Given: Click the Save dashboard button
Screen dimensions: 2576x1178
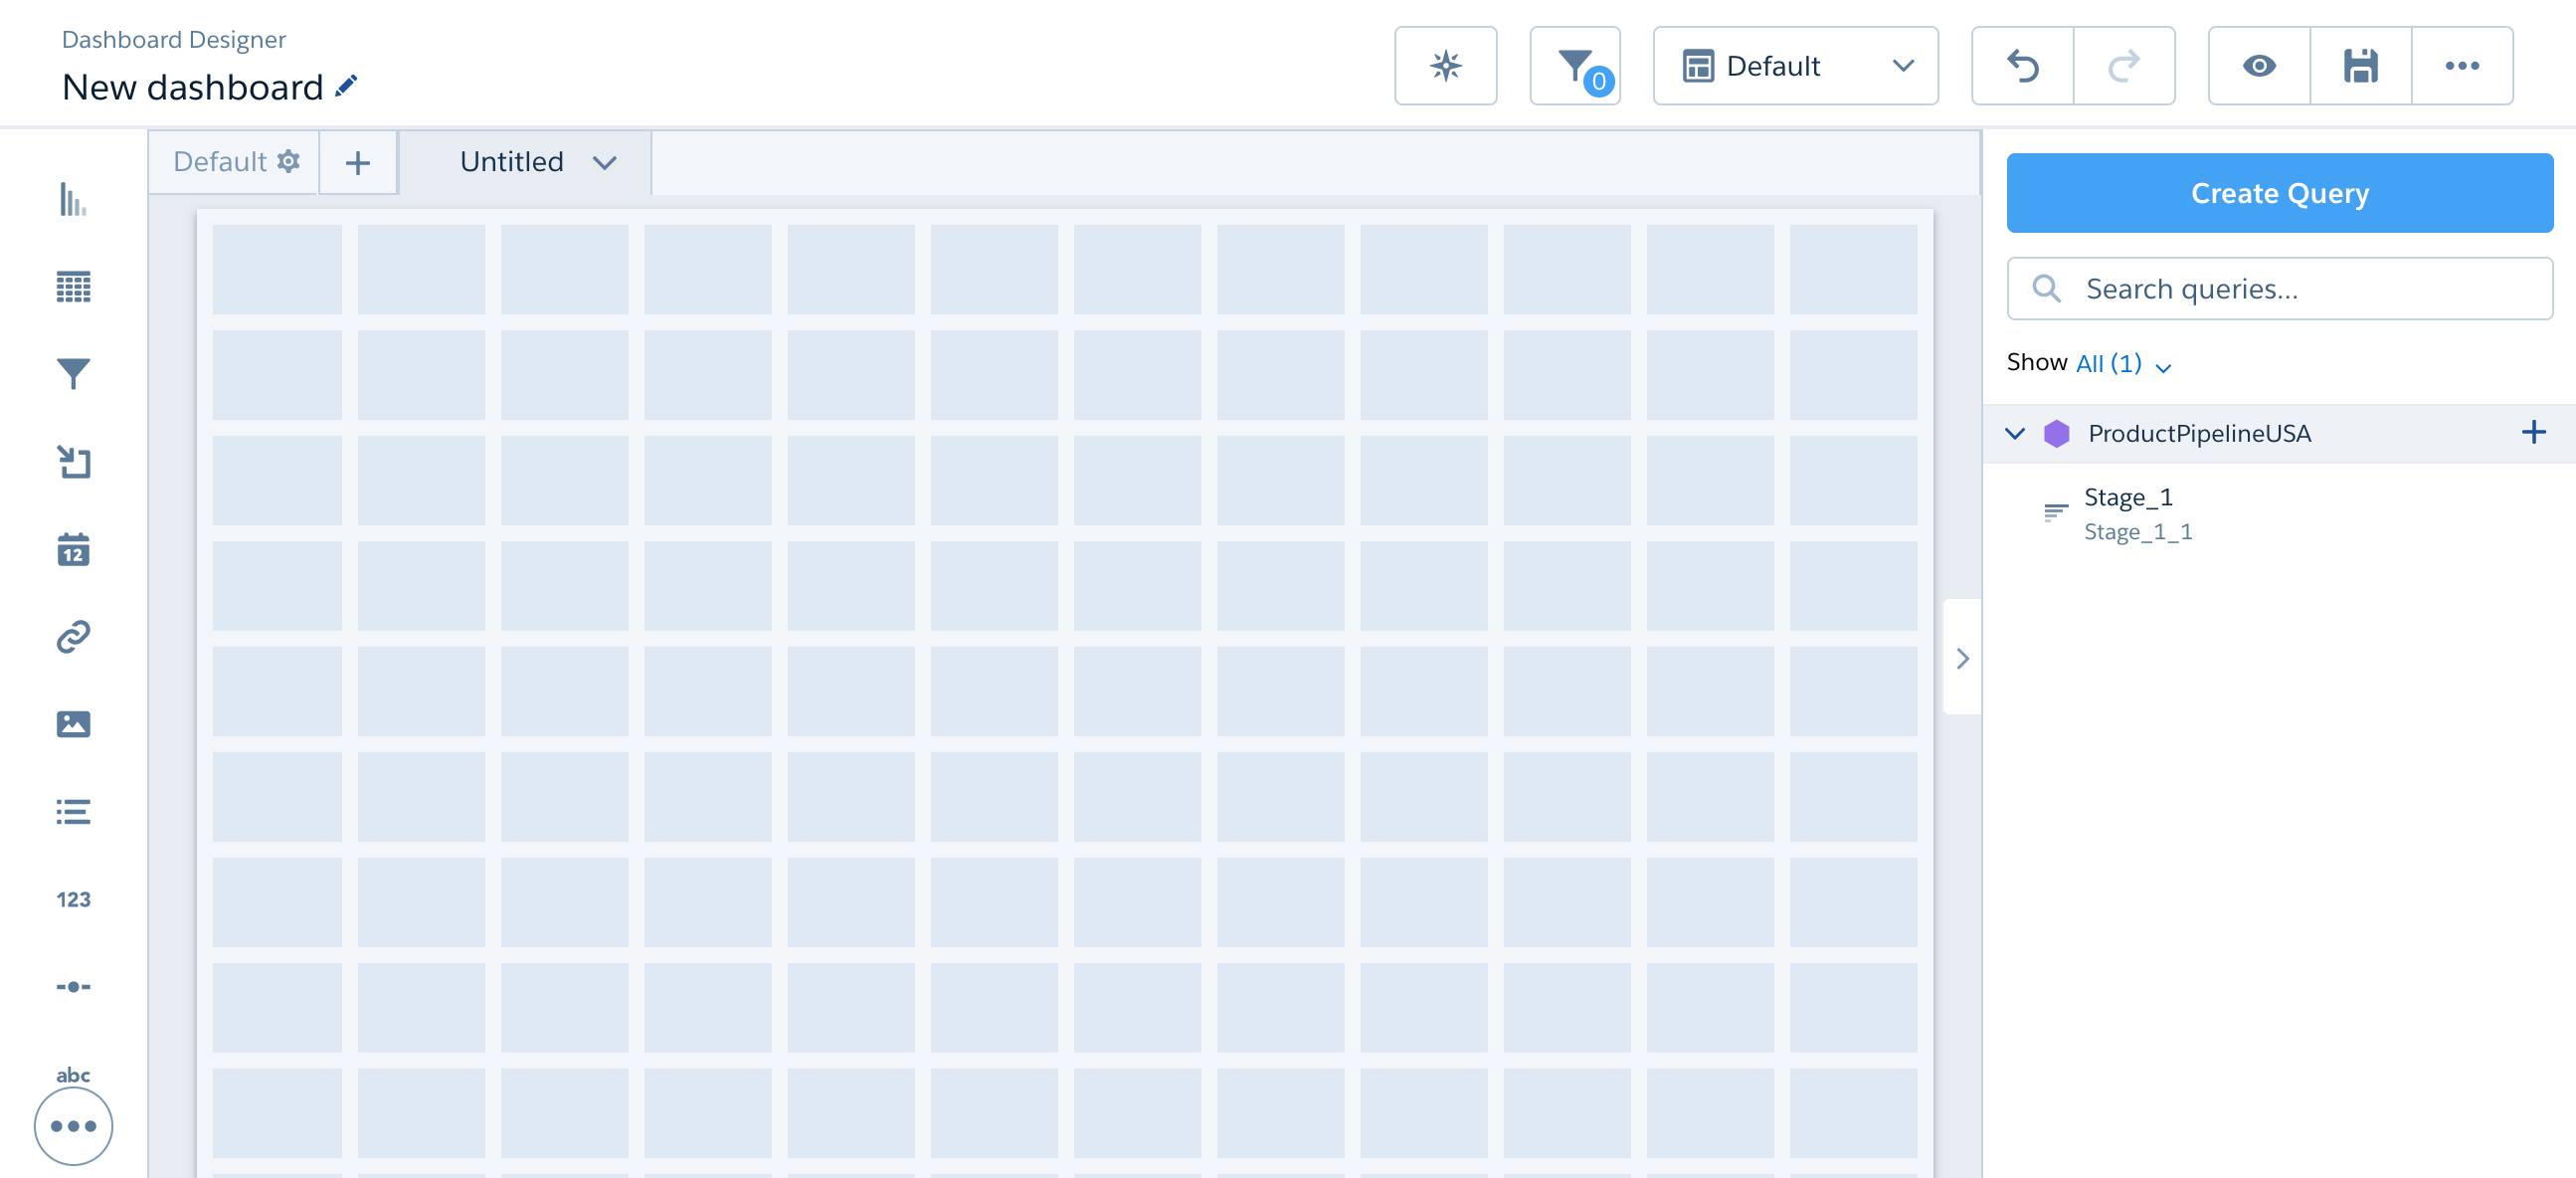Looking at the screenshot, I should click(2361, 64).
